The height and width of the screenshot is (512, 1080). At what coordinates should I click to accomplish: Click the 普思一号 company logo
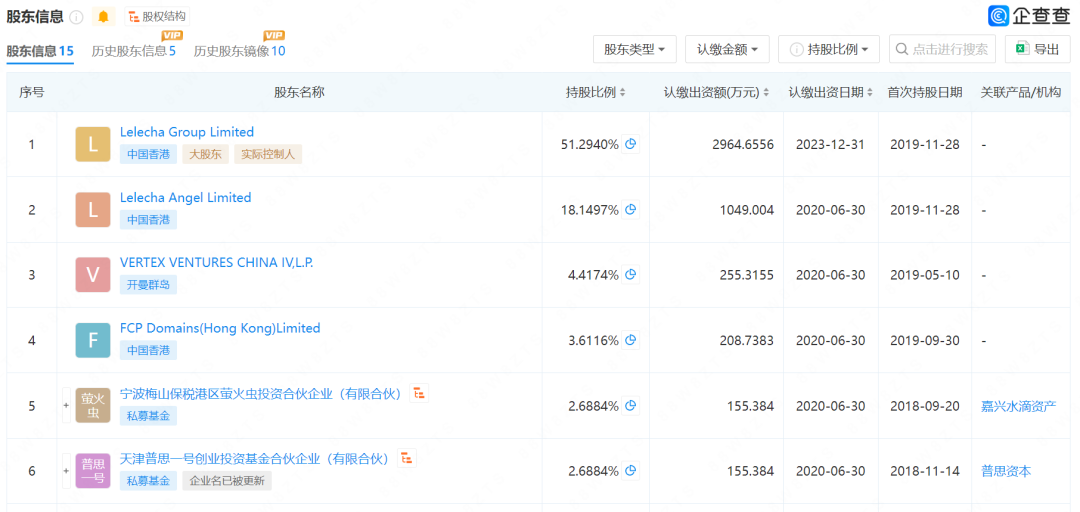[93, 471]
